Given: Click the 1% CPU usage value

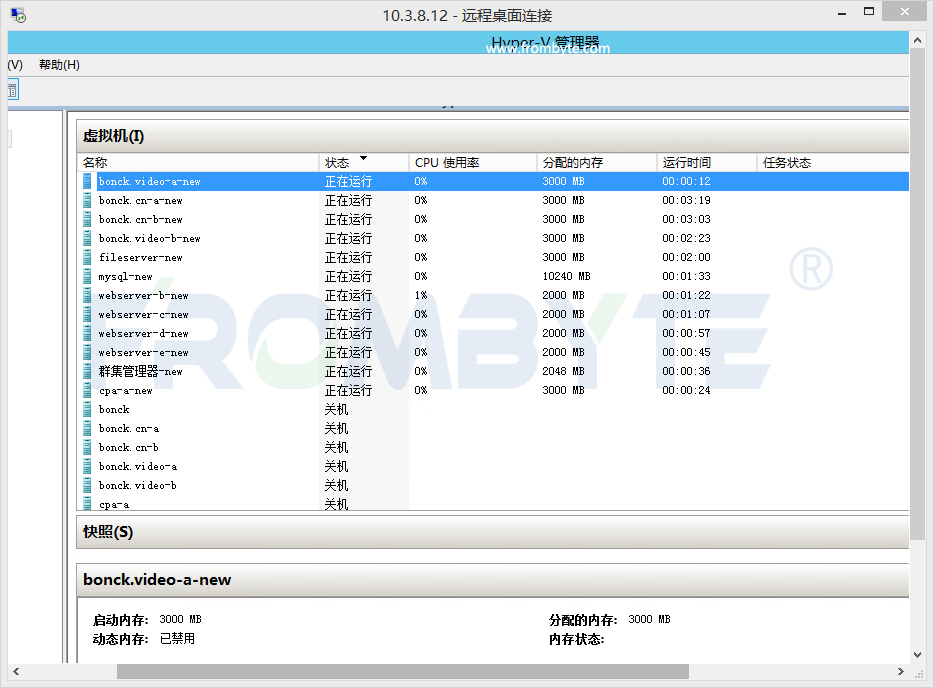Looking at the screenshot, I should pyautogui.click(x=421, y=295).
